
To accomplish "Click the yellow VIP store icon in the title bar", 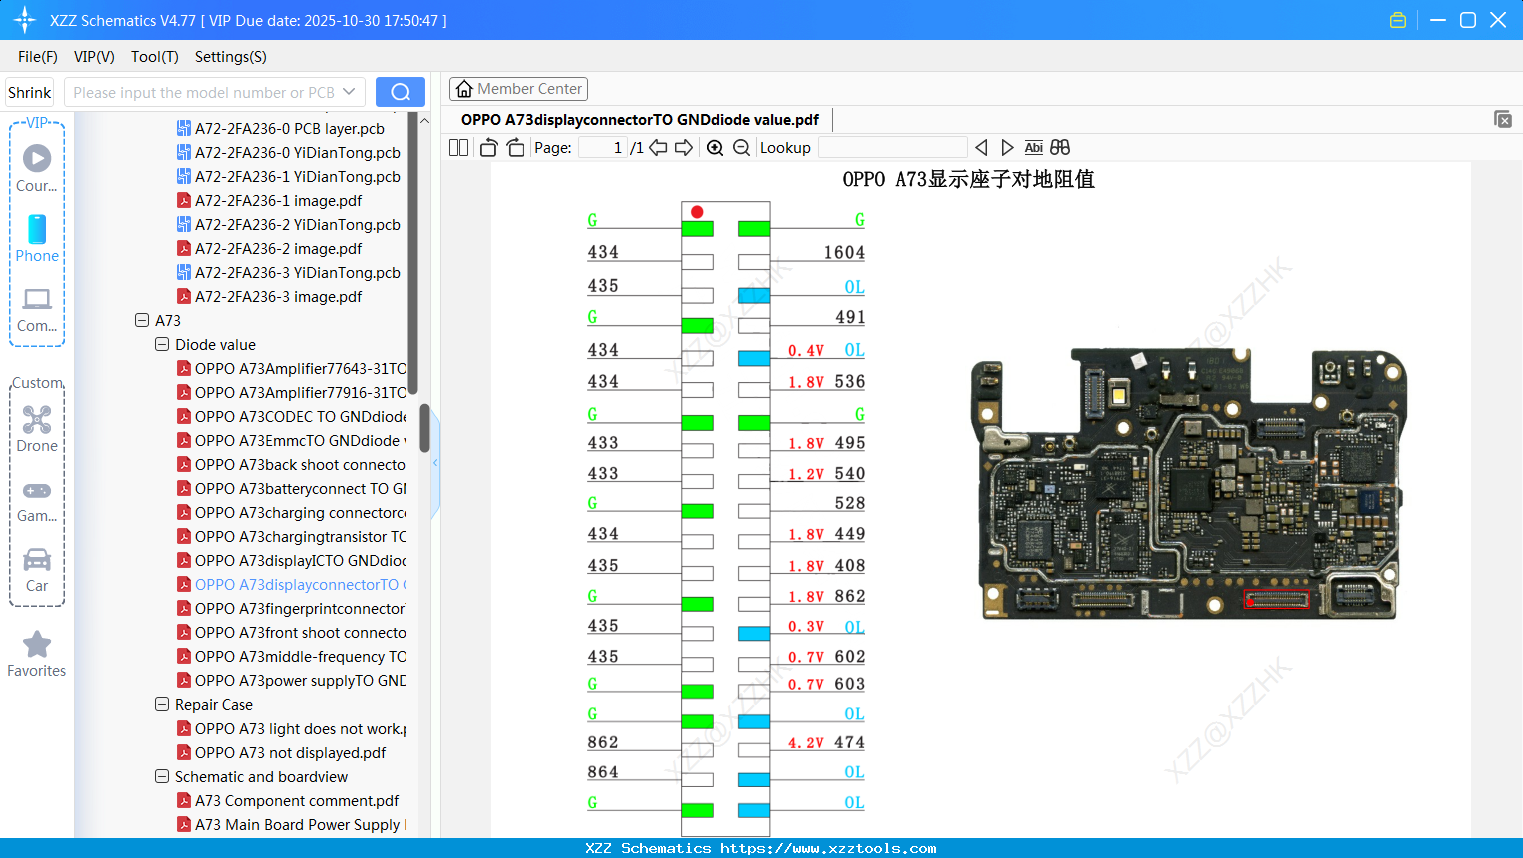I will (1398, 20).
